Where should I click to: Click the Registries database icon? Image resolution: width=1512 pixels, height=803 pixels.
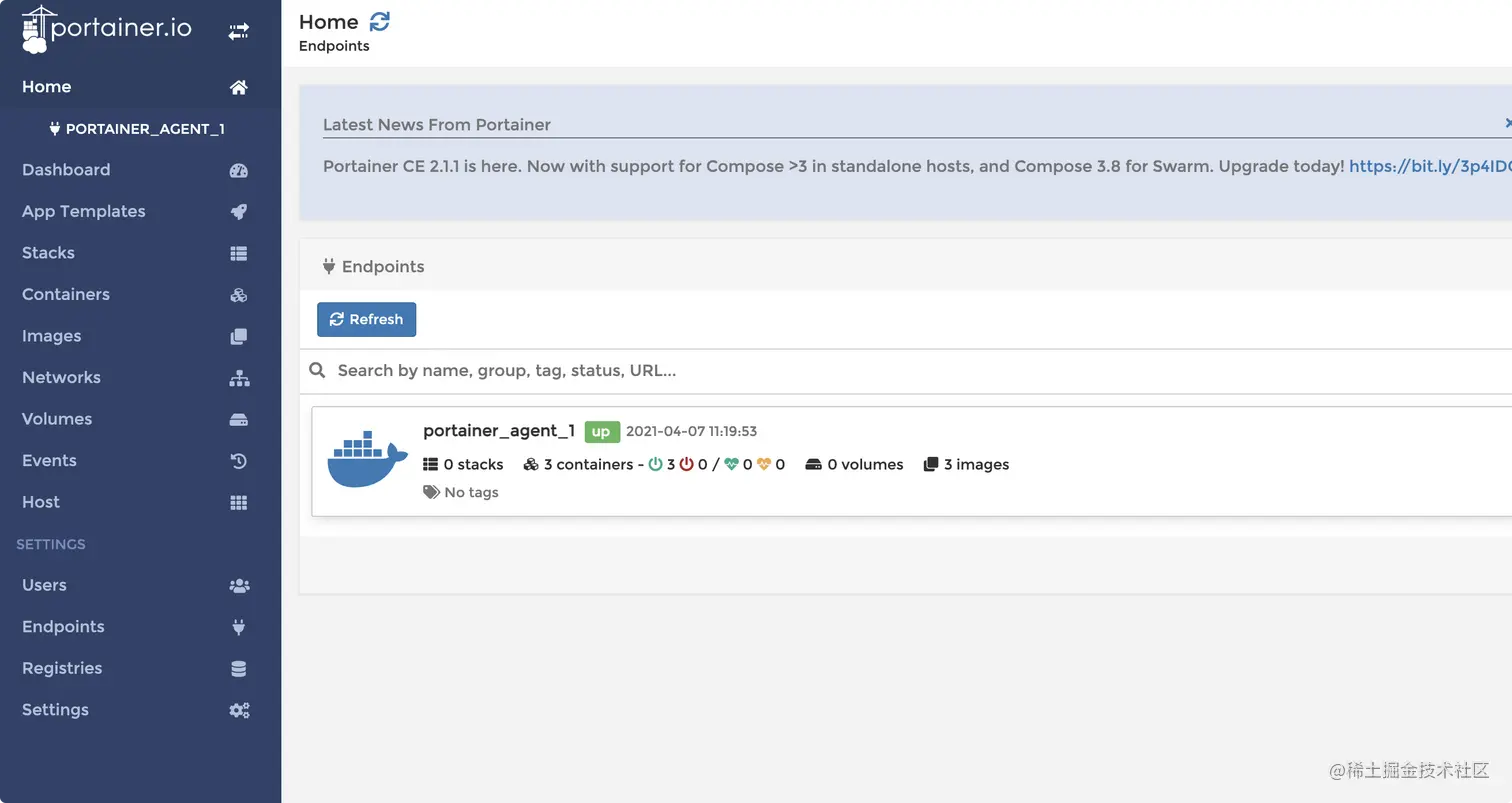[x=238, y=669]
